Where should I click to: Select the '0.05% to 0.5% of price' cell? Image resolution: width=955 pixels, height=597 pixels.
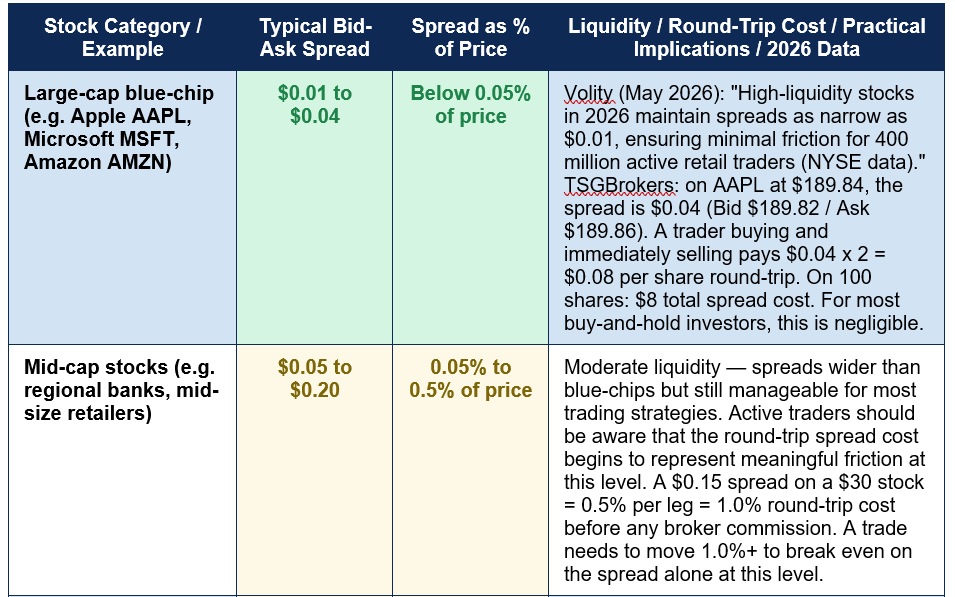(470, 470)
